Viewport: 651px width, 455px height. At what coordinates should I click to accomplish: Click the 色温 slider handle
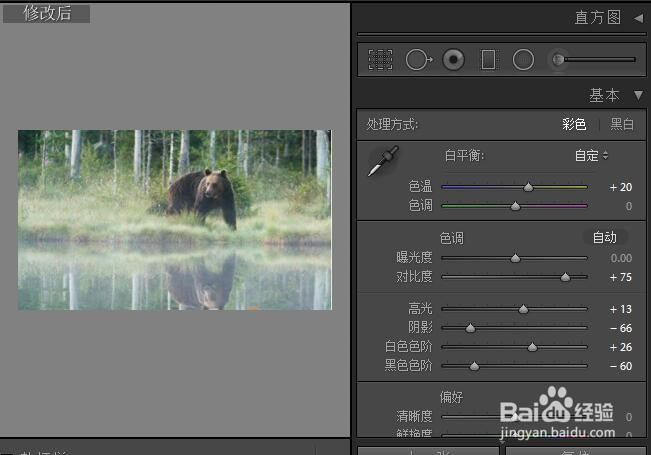tap(528, 187)
